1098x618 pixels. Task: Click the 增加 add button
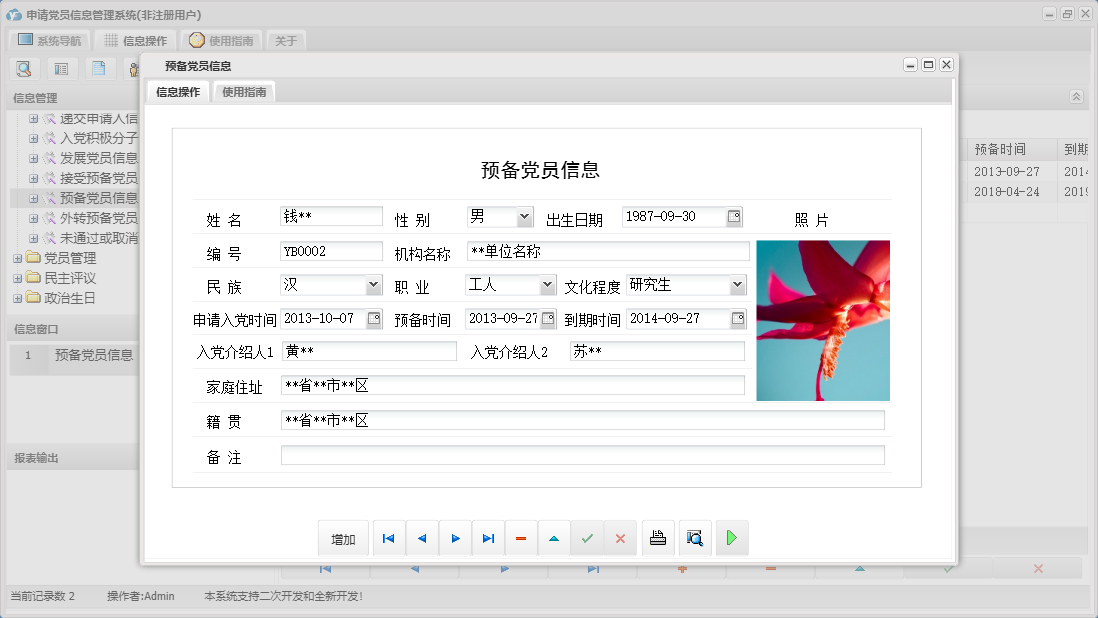coord(343,538)
